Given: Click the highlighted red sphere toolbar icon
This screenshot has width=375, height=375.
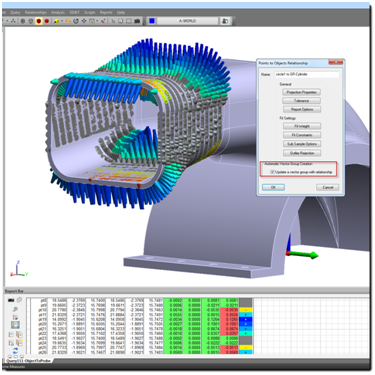Looking at the screenshot, I should (x=39, y=21).
